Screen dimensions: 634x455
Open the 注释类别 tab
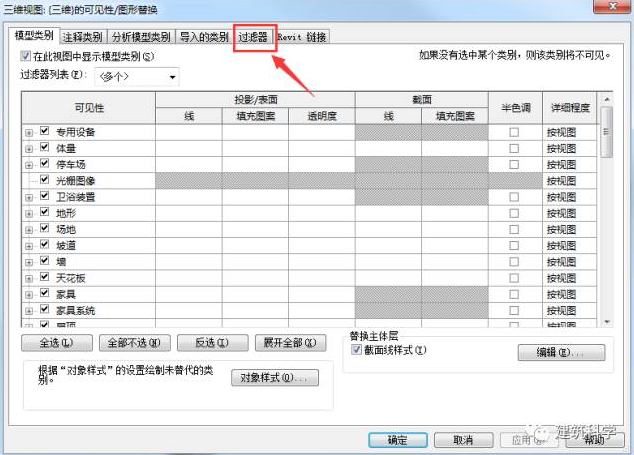coord(83,38)
